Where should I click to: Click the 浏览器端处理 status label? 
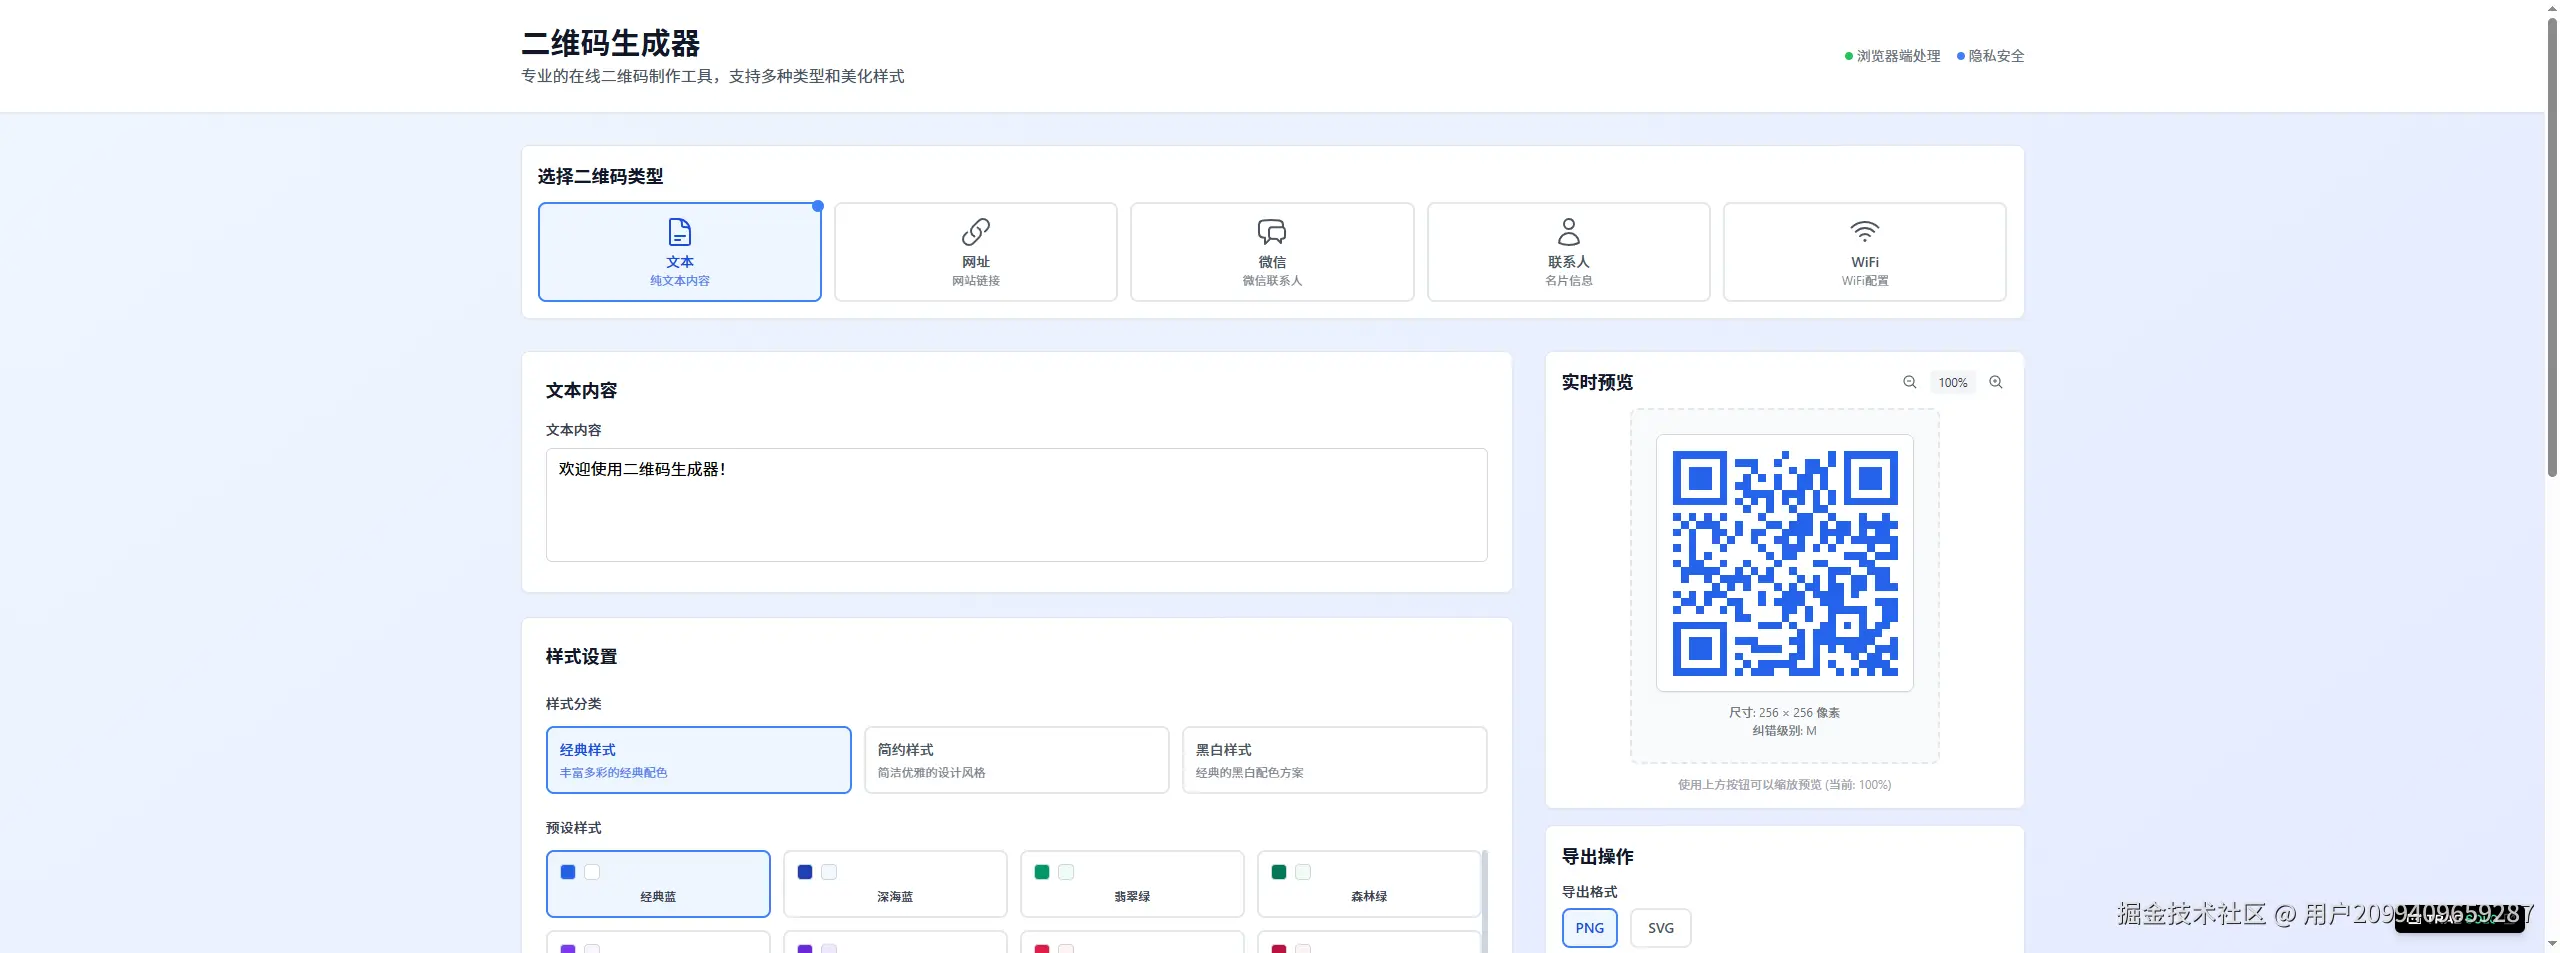(x=1898, y=56)
